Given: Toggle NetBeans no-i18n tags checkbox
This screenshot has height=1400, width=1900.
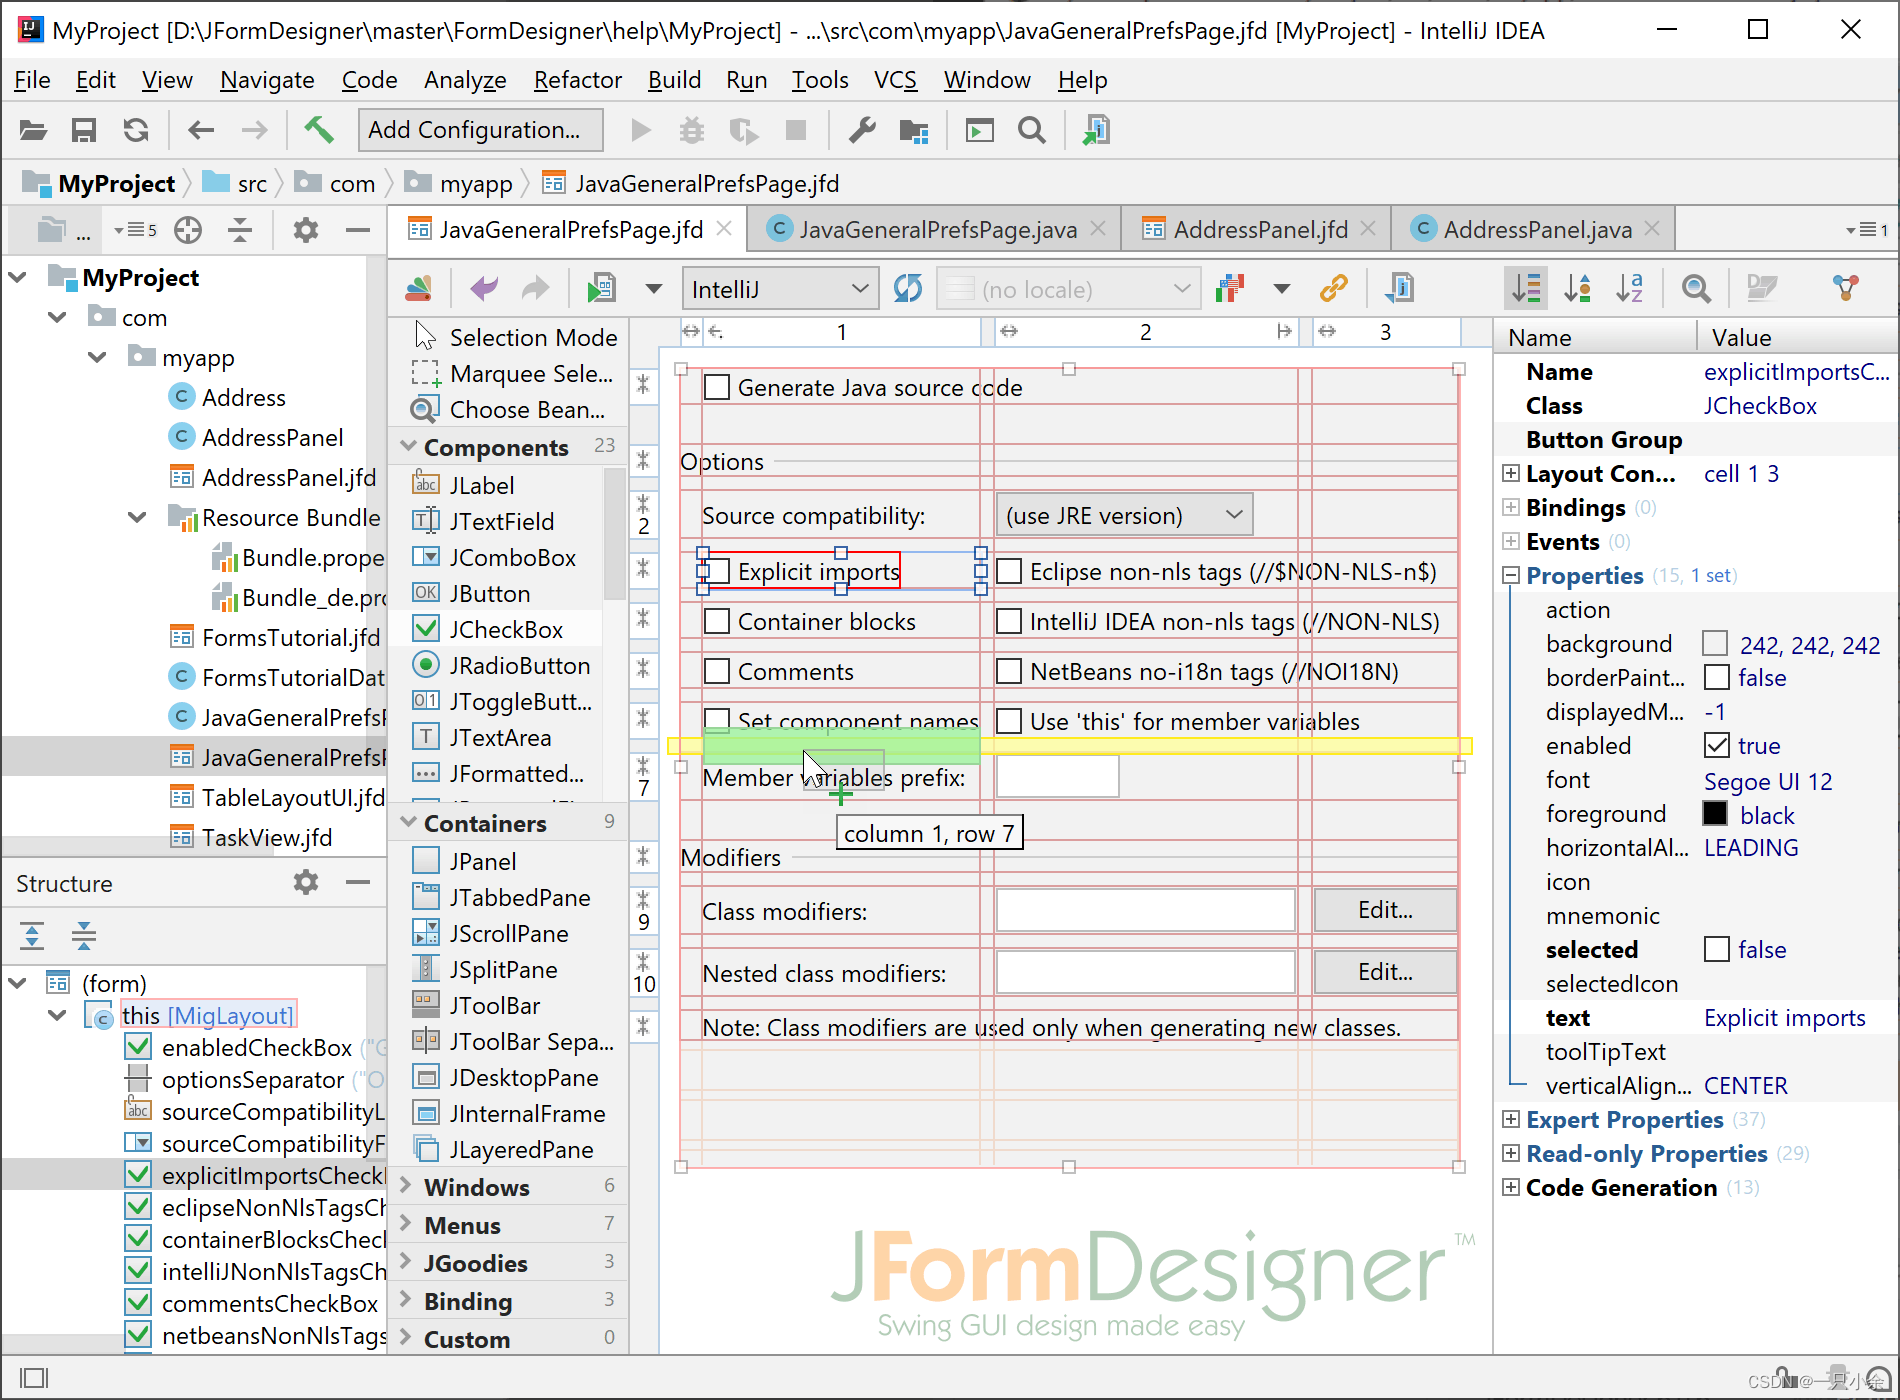Looking at the screenshot, I should [x=1009, y=671].
